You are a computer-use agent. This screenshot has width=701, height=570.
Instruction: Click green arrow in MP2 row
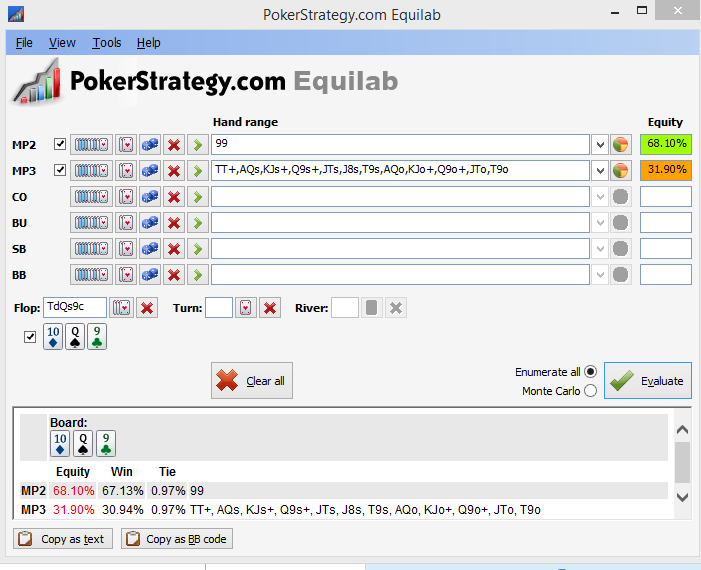pyautogui.click(x=198, y=144)
